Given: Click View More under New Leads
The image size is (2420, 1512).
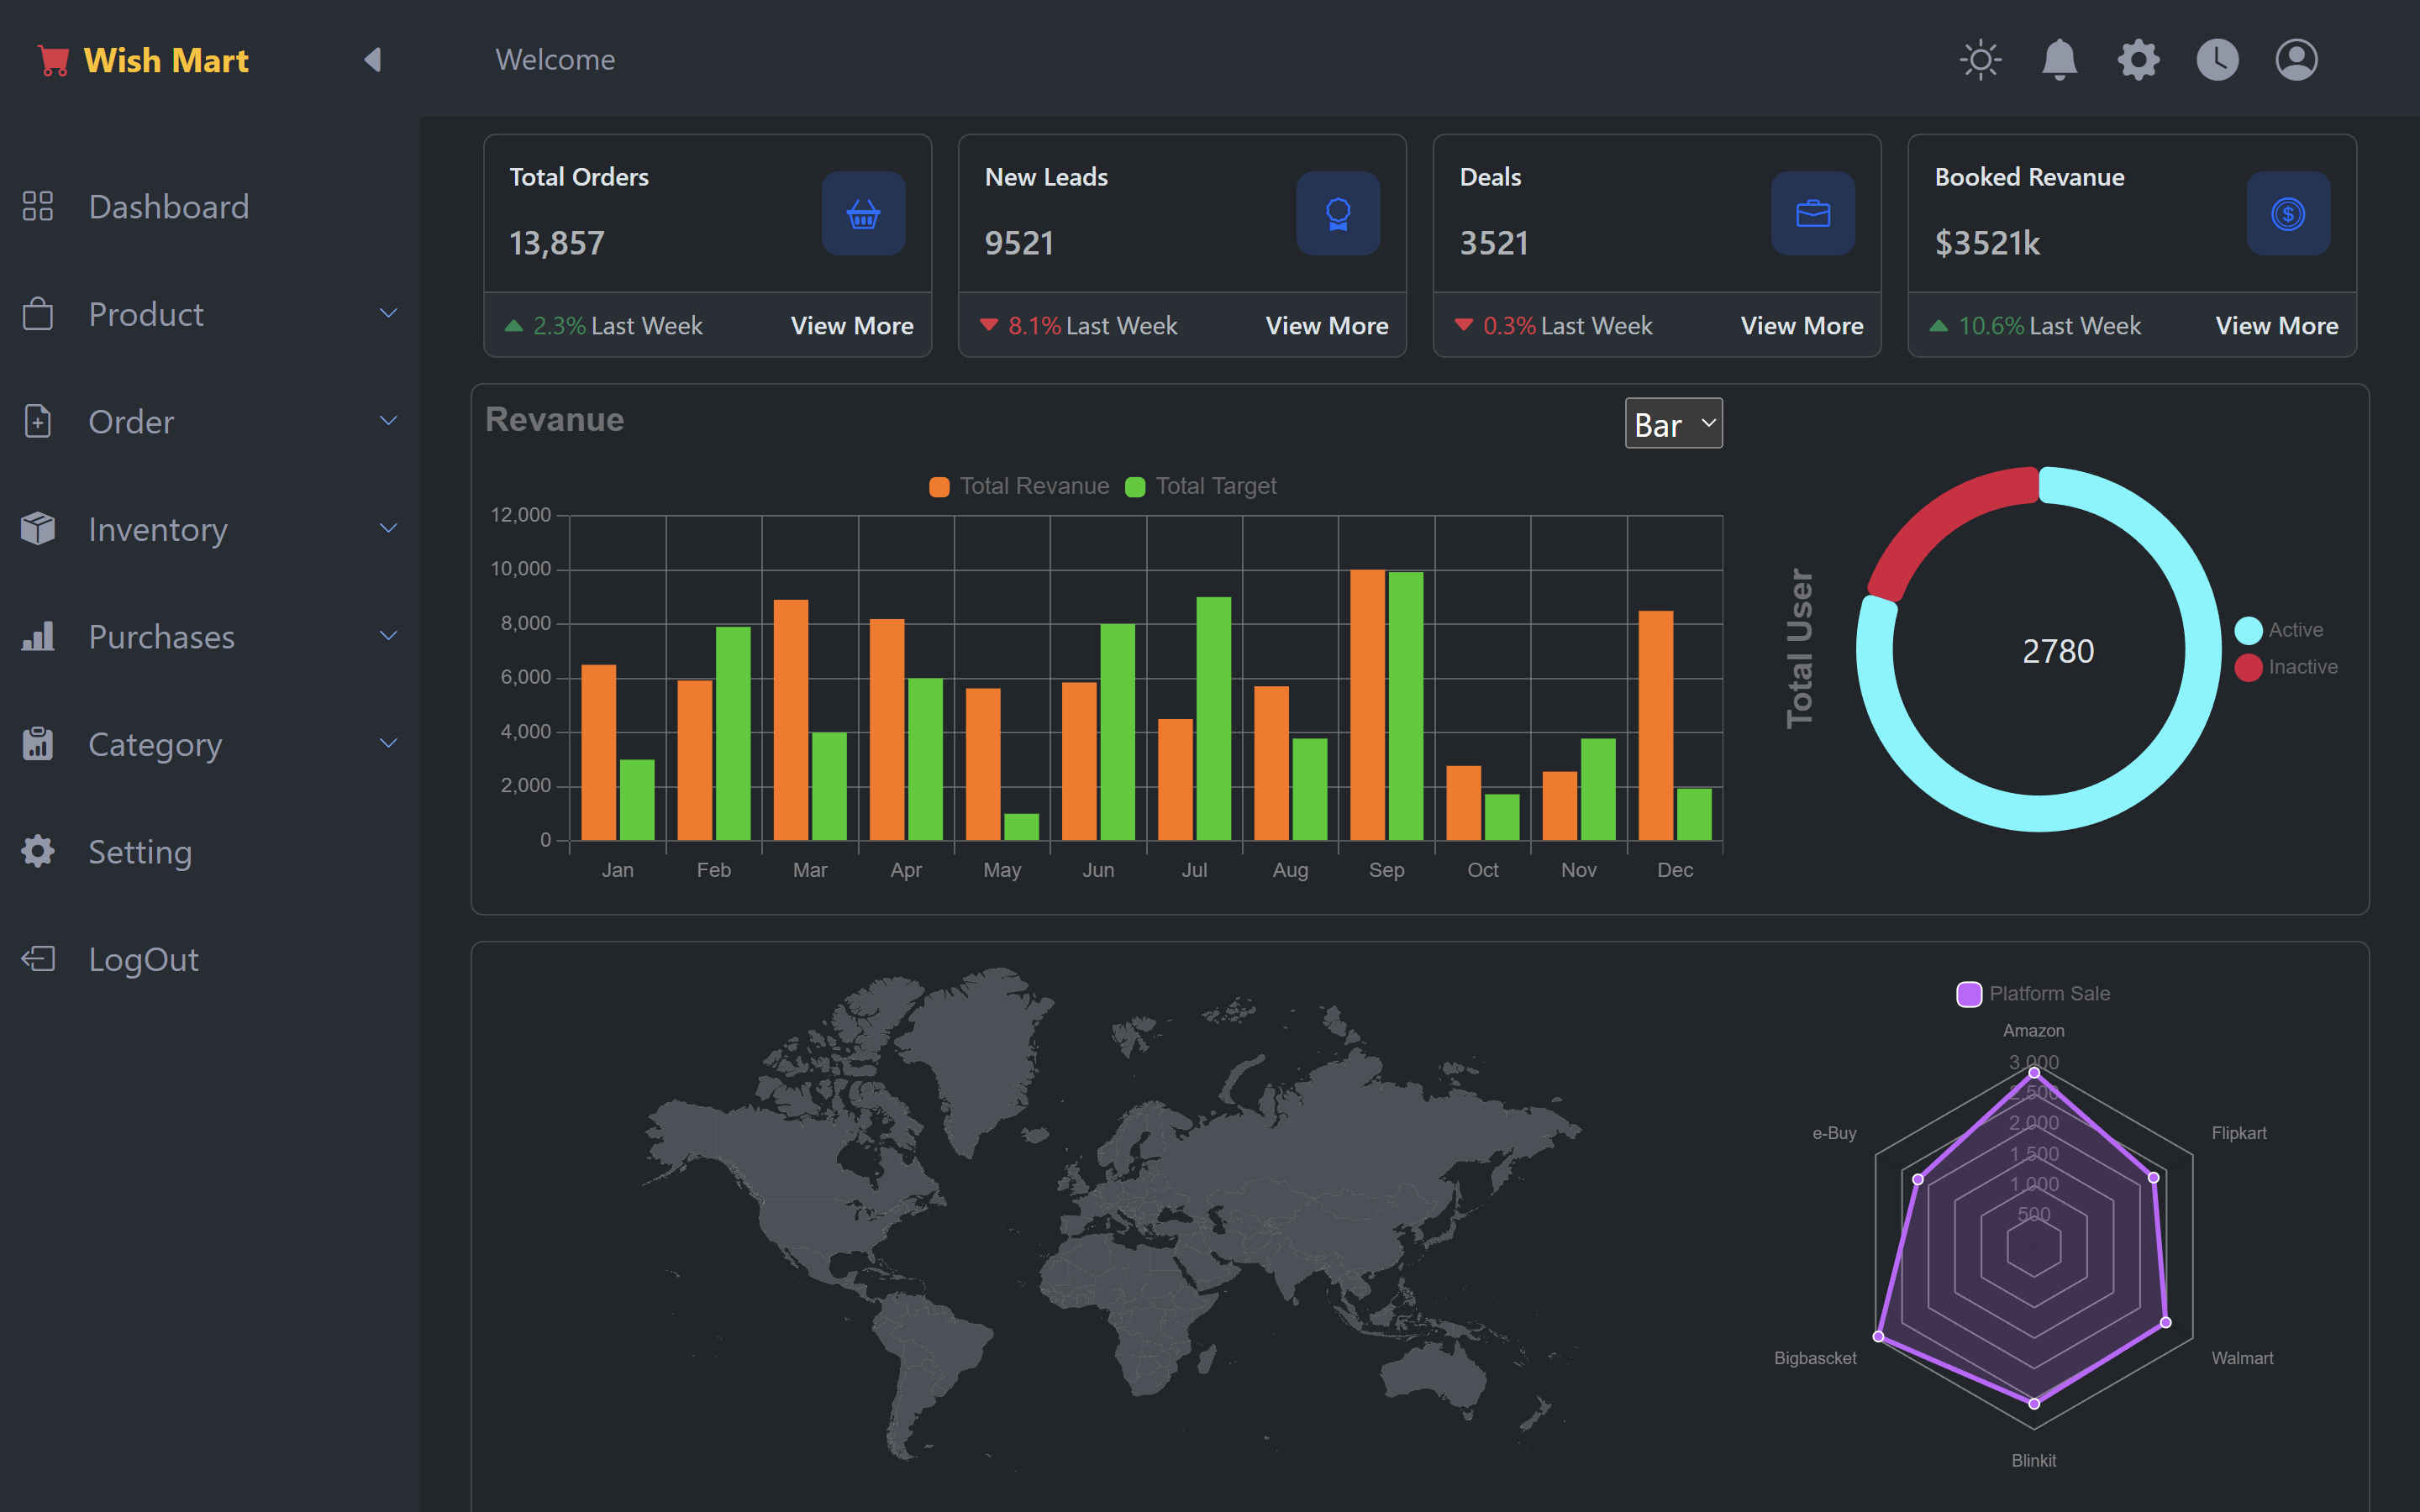Looking at the screenshot, I should 1326,326.
